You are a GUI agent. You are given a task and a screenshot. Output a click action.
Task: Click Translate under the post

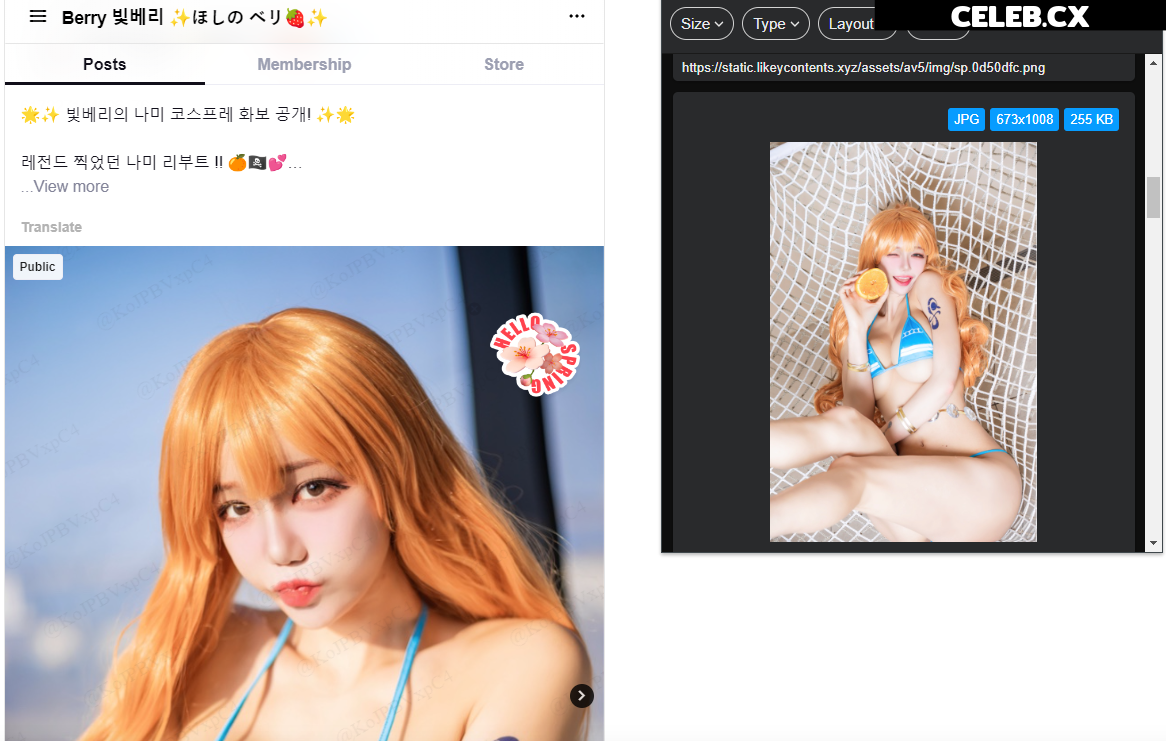[x=51, y=227]
